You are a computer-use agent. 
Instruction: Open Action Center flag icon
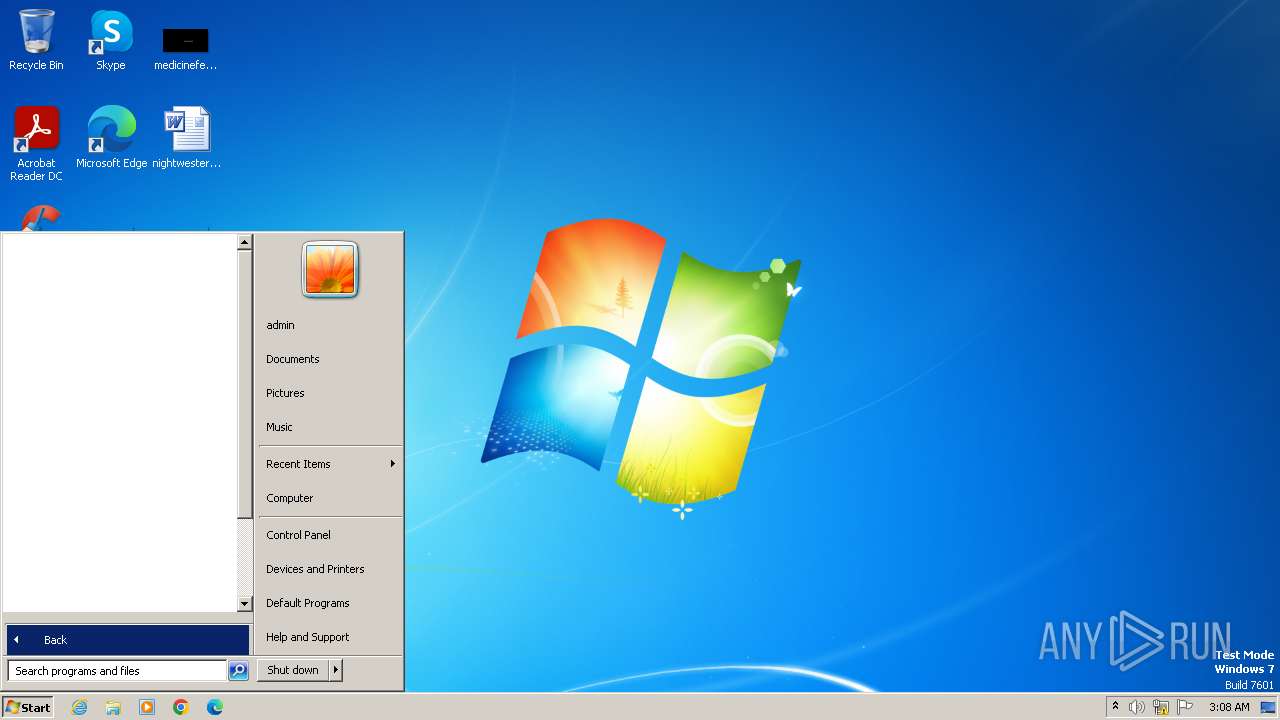[1185, 707]
